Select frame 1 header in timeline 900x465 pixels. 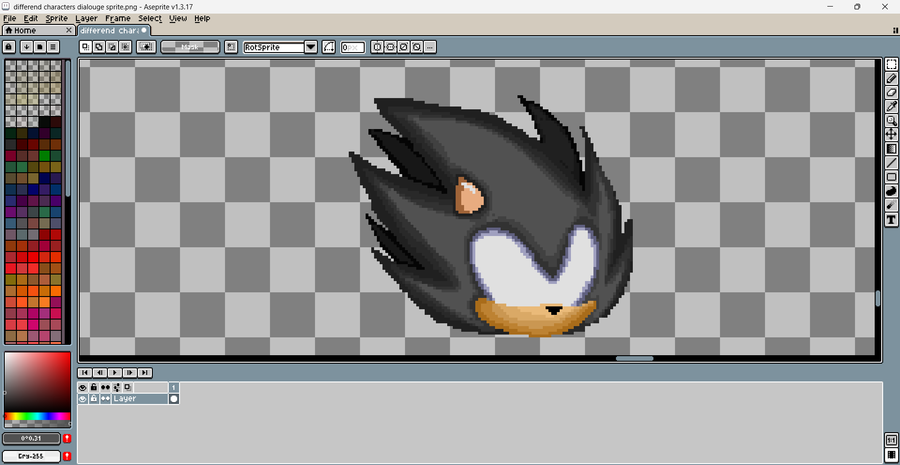[x=174, y=388]
